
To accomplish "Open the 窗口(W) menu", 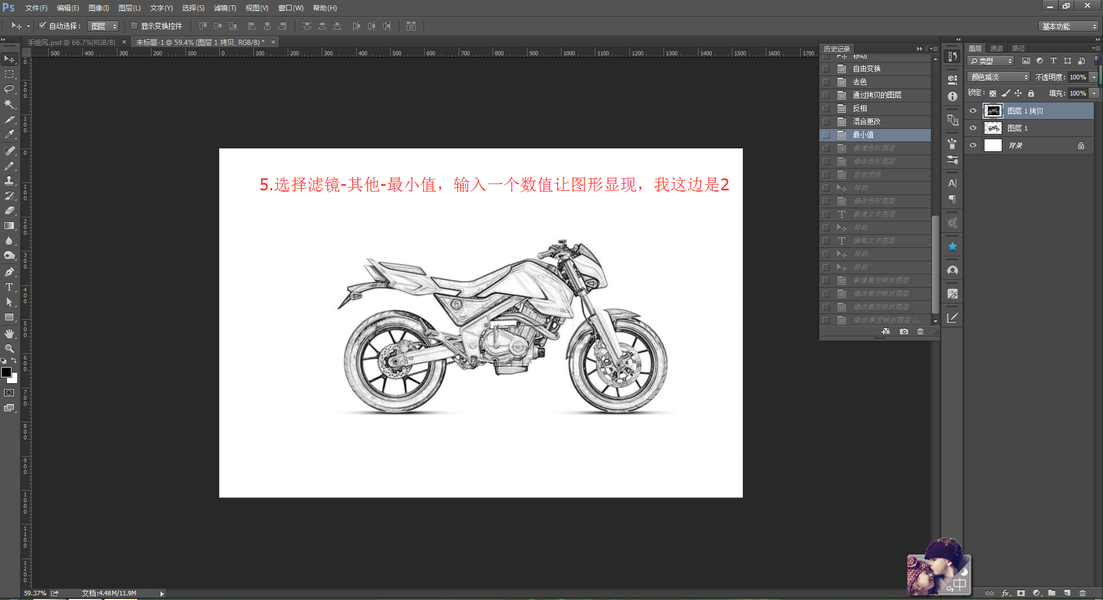I will pos(291,8).
